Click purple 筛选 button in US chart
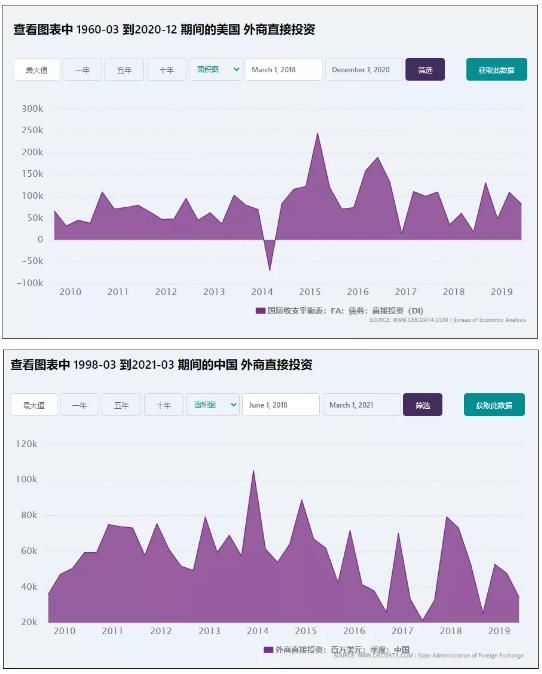The image size is (542, 674). tap(425, 70)
